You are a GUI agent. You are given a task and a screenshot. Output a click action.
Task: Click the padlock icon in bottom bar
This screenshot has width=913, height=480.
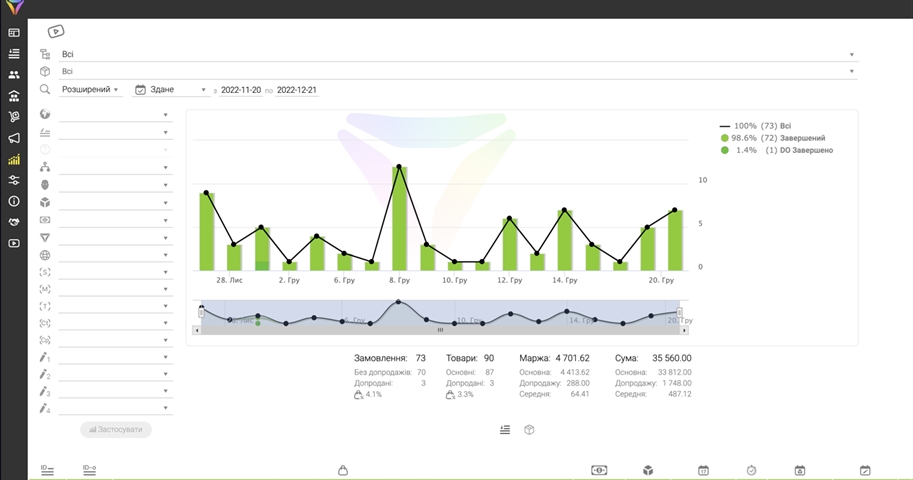[x=343, y=470]
